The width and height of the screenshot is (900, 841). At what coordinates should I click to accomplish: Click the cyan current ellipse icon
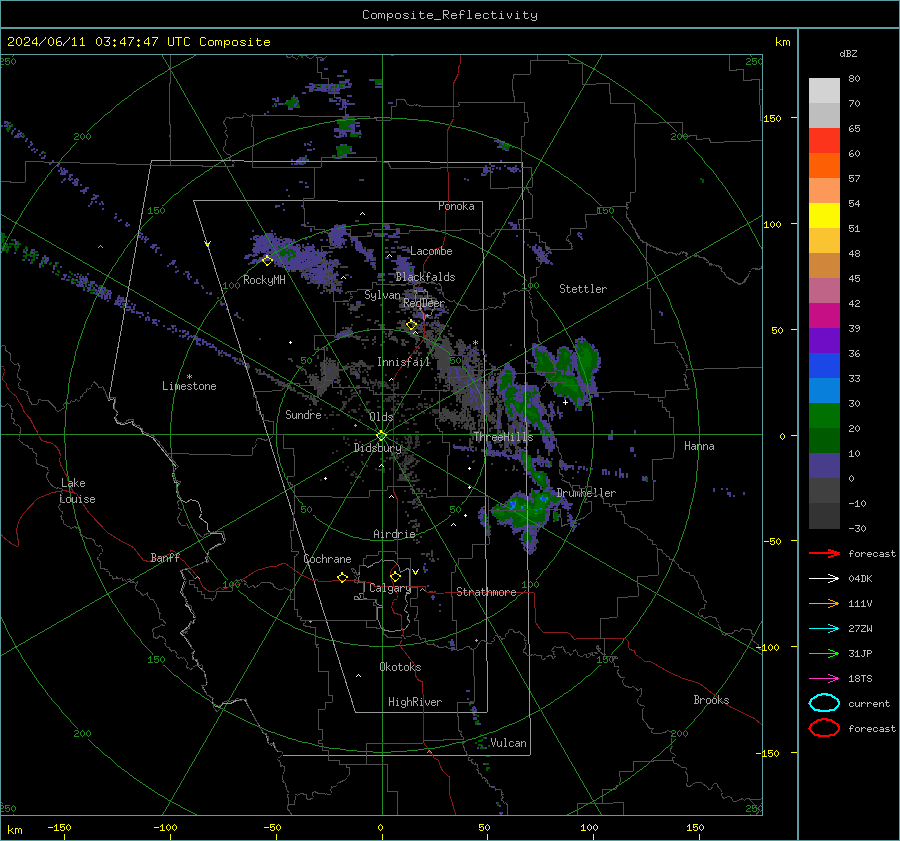click(x=824, y=703)
